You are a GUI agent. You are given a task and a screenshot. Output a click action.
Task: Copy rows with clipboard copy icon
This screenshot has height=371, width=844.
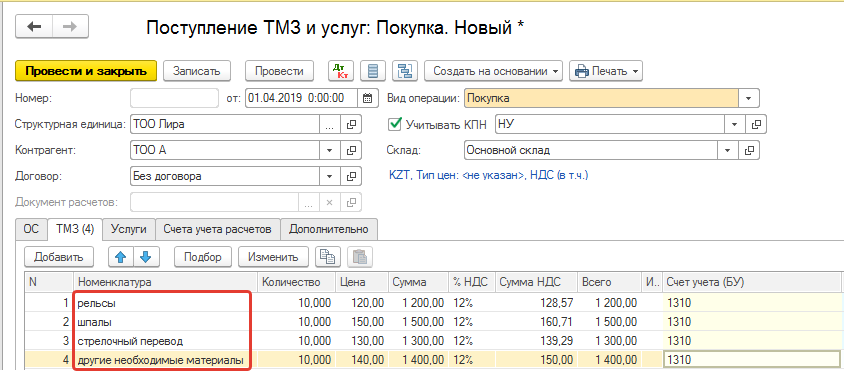pyautogui.click(x=326, y=257)
